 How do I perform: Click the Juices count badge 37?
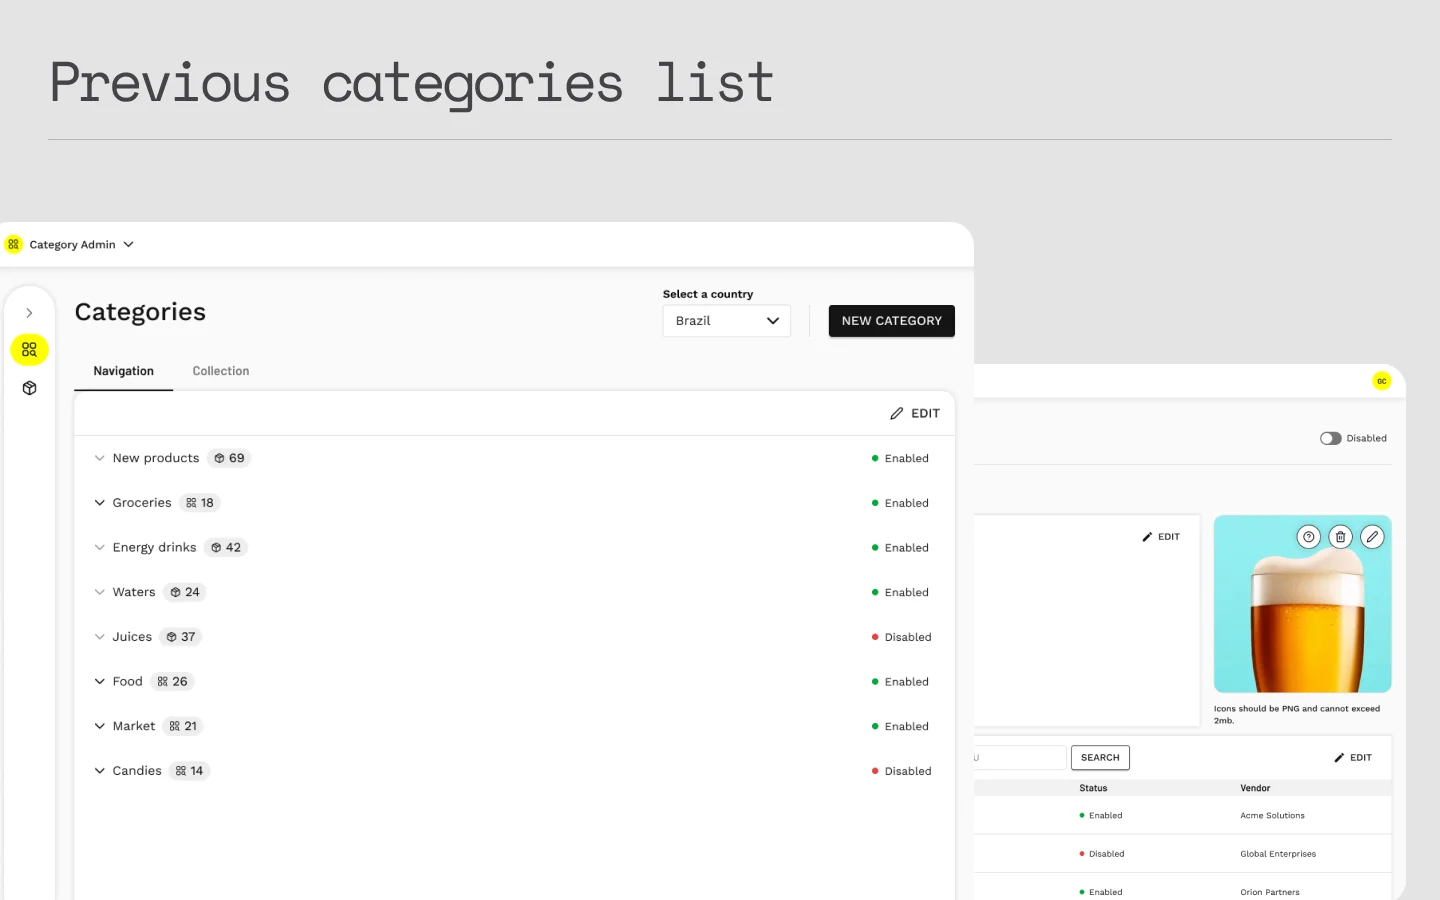point(181,637)
